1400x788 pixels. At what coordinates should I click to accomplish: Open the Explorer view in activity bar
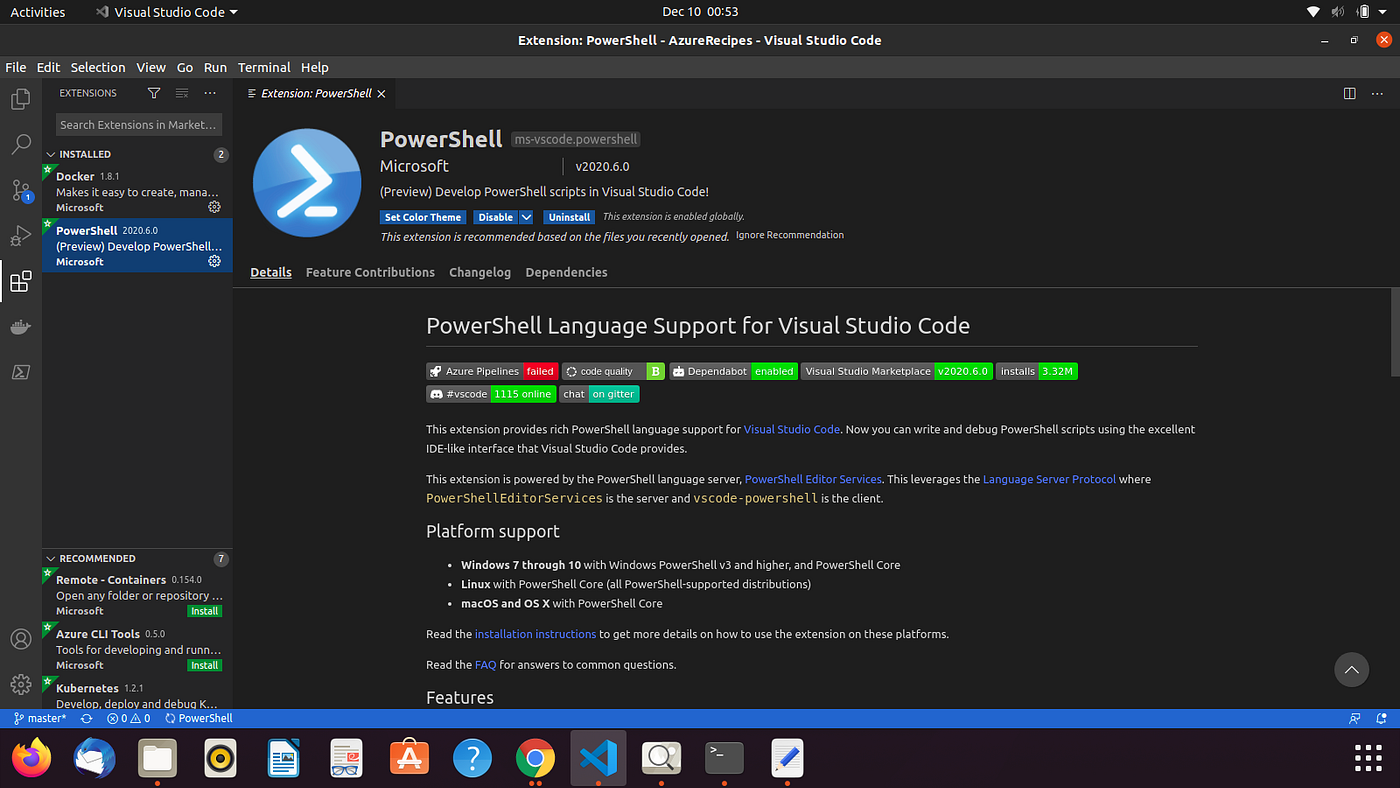(20, 99)
